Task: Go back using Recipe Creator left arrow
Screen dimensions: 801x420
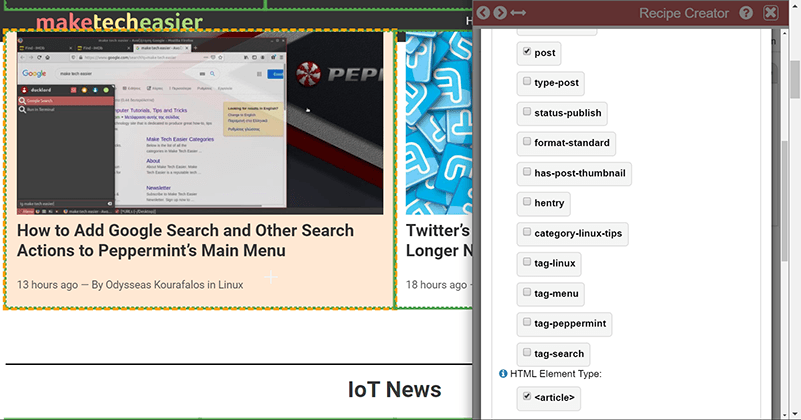Action: coord(483,13)
